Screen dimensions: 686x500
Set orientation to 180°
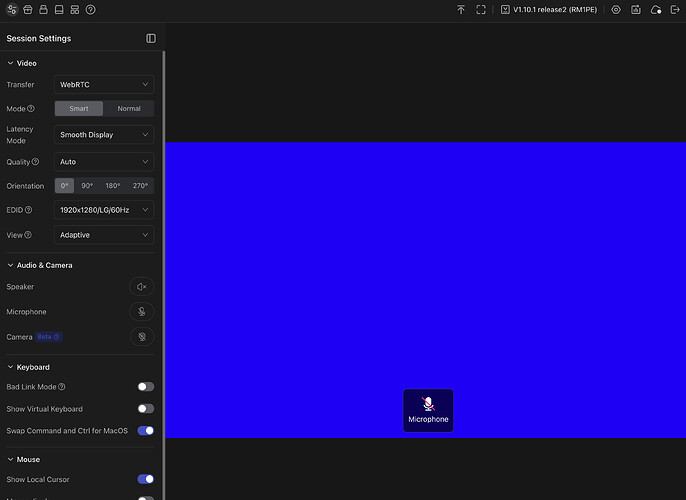(112, 185)
